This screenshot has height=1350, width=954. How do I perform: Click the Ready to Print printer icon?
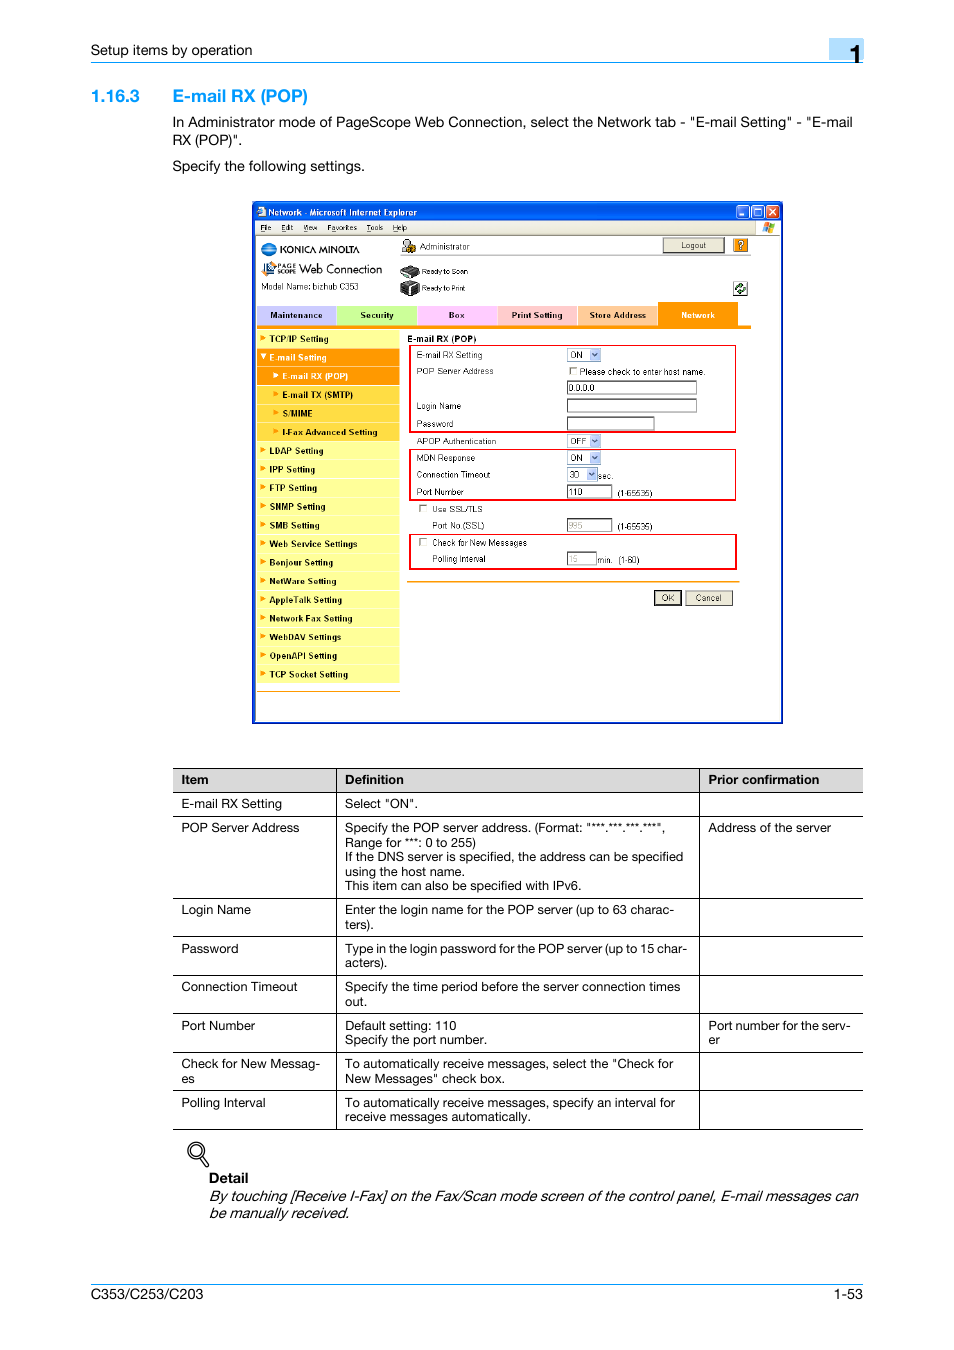(409, 288)
